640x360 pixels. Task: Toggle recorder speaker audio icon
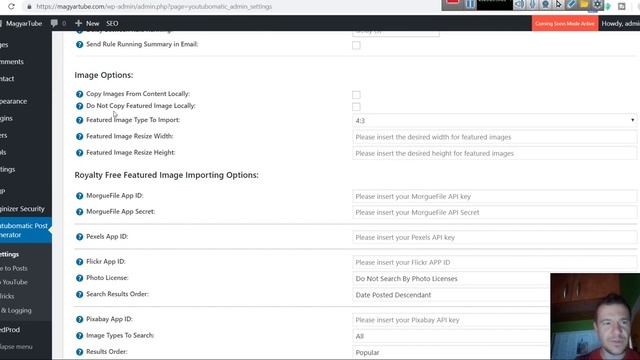pos(519,4)
